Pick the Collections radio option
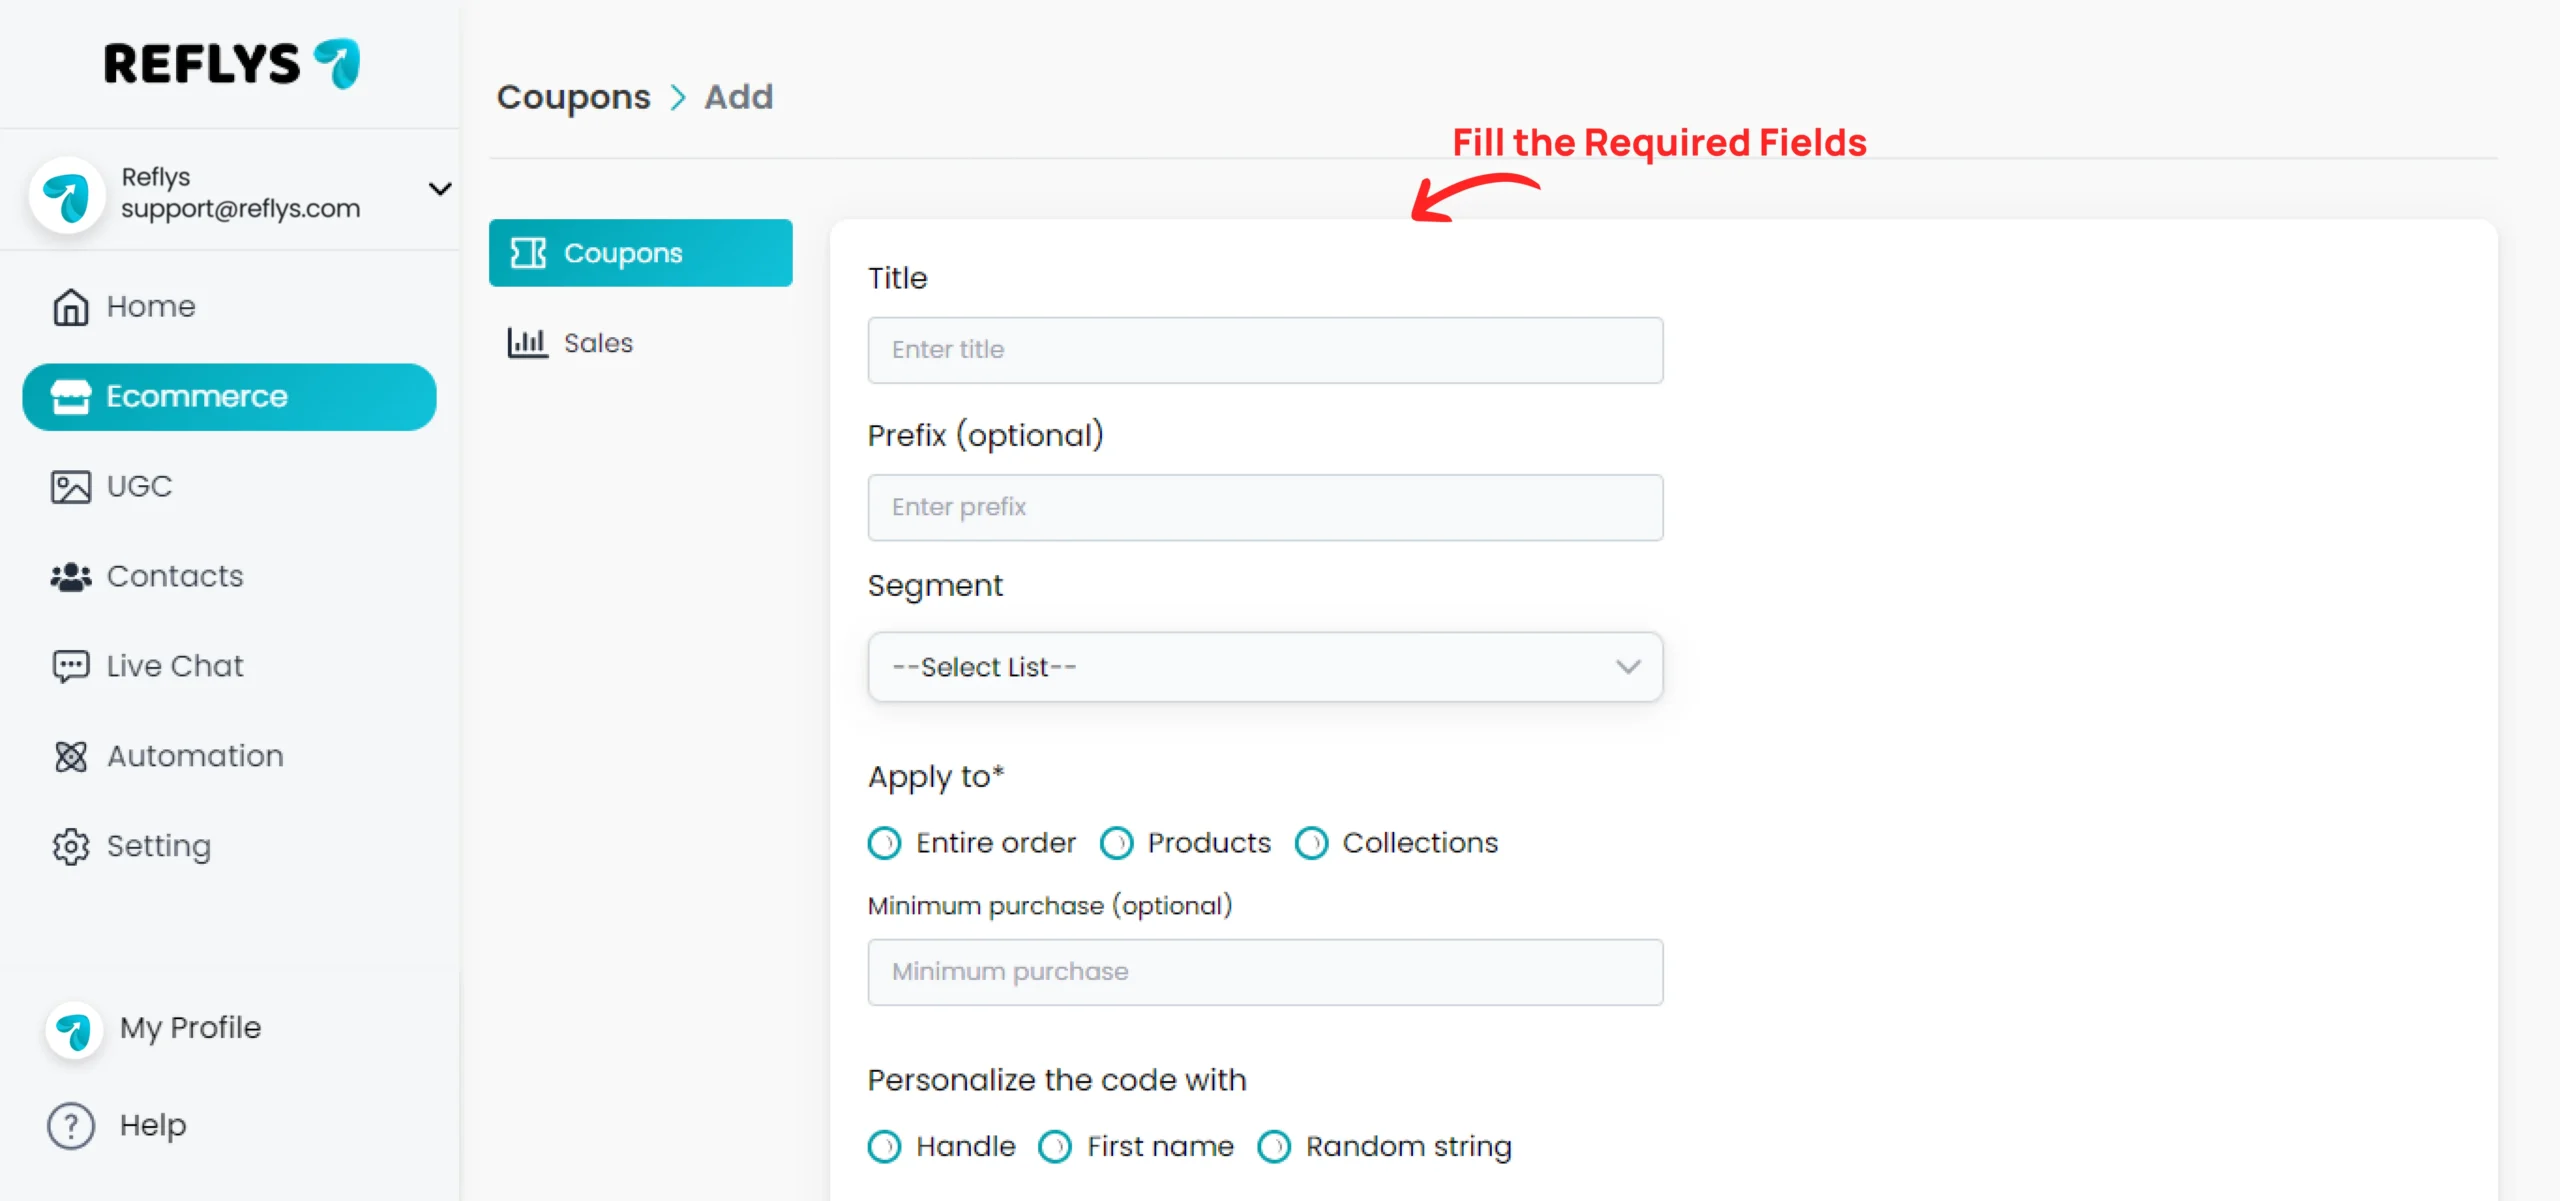The height and width of the screenshot is (1201, 2560). click(x=1311, y=844)
